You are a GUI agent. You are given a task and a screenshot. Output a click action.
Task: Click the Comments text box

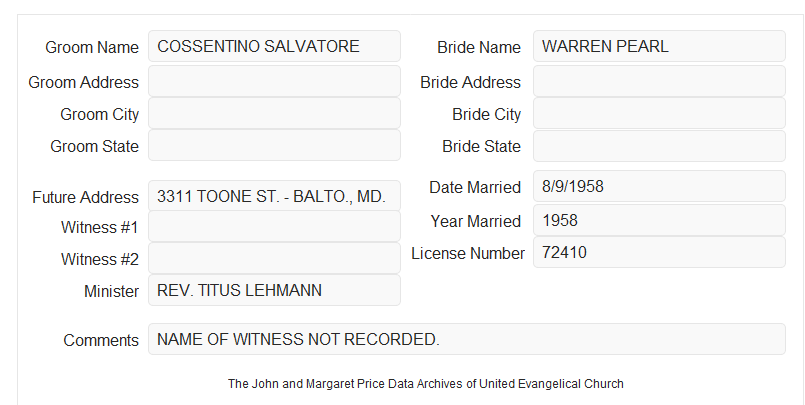pos(467,339)
